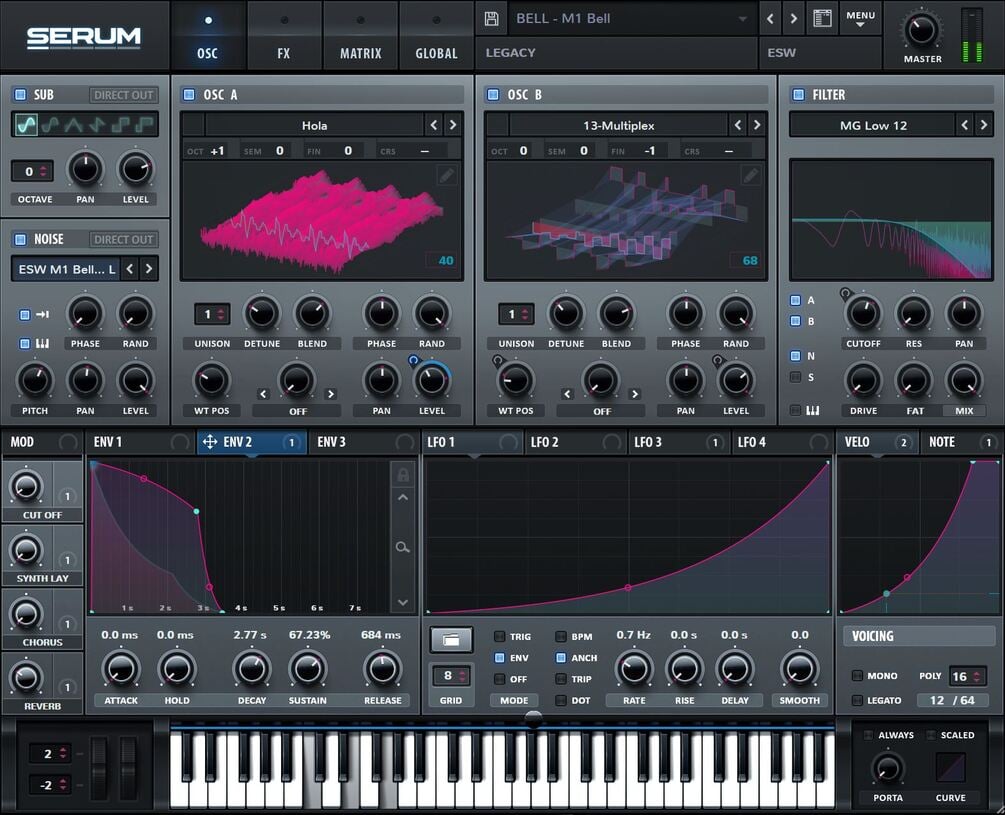
Task: Click the folder icon in the envelope section
Action: 451,641
